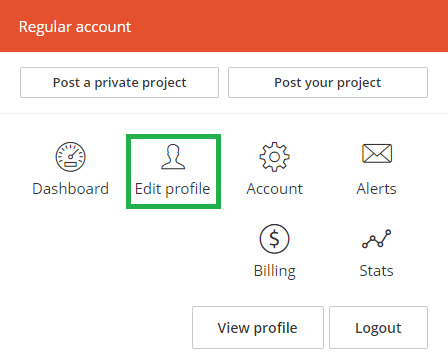Log out using the Logout button
Screen dimensions: 448x363
coord(378,328)
